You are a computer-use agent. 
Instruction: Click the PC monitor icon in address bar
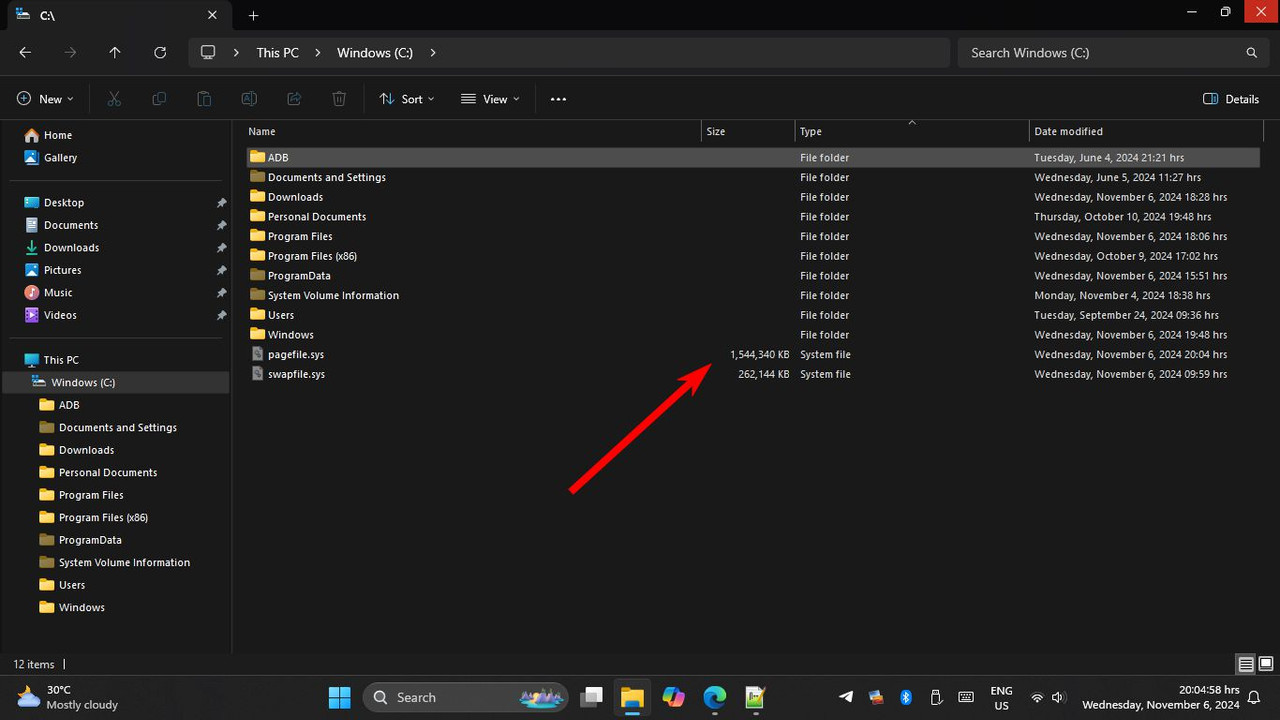[208, 53]
